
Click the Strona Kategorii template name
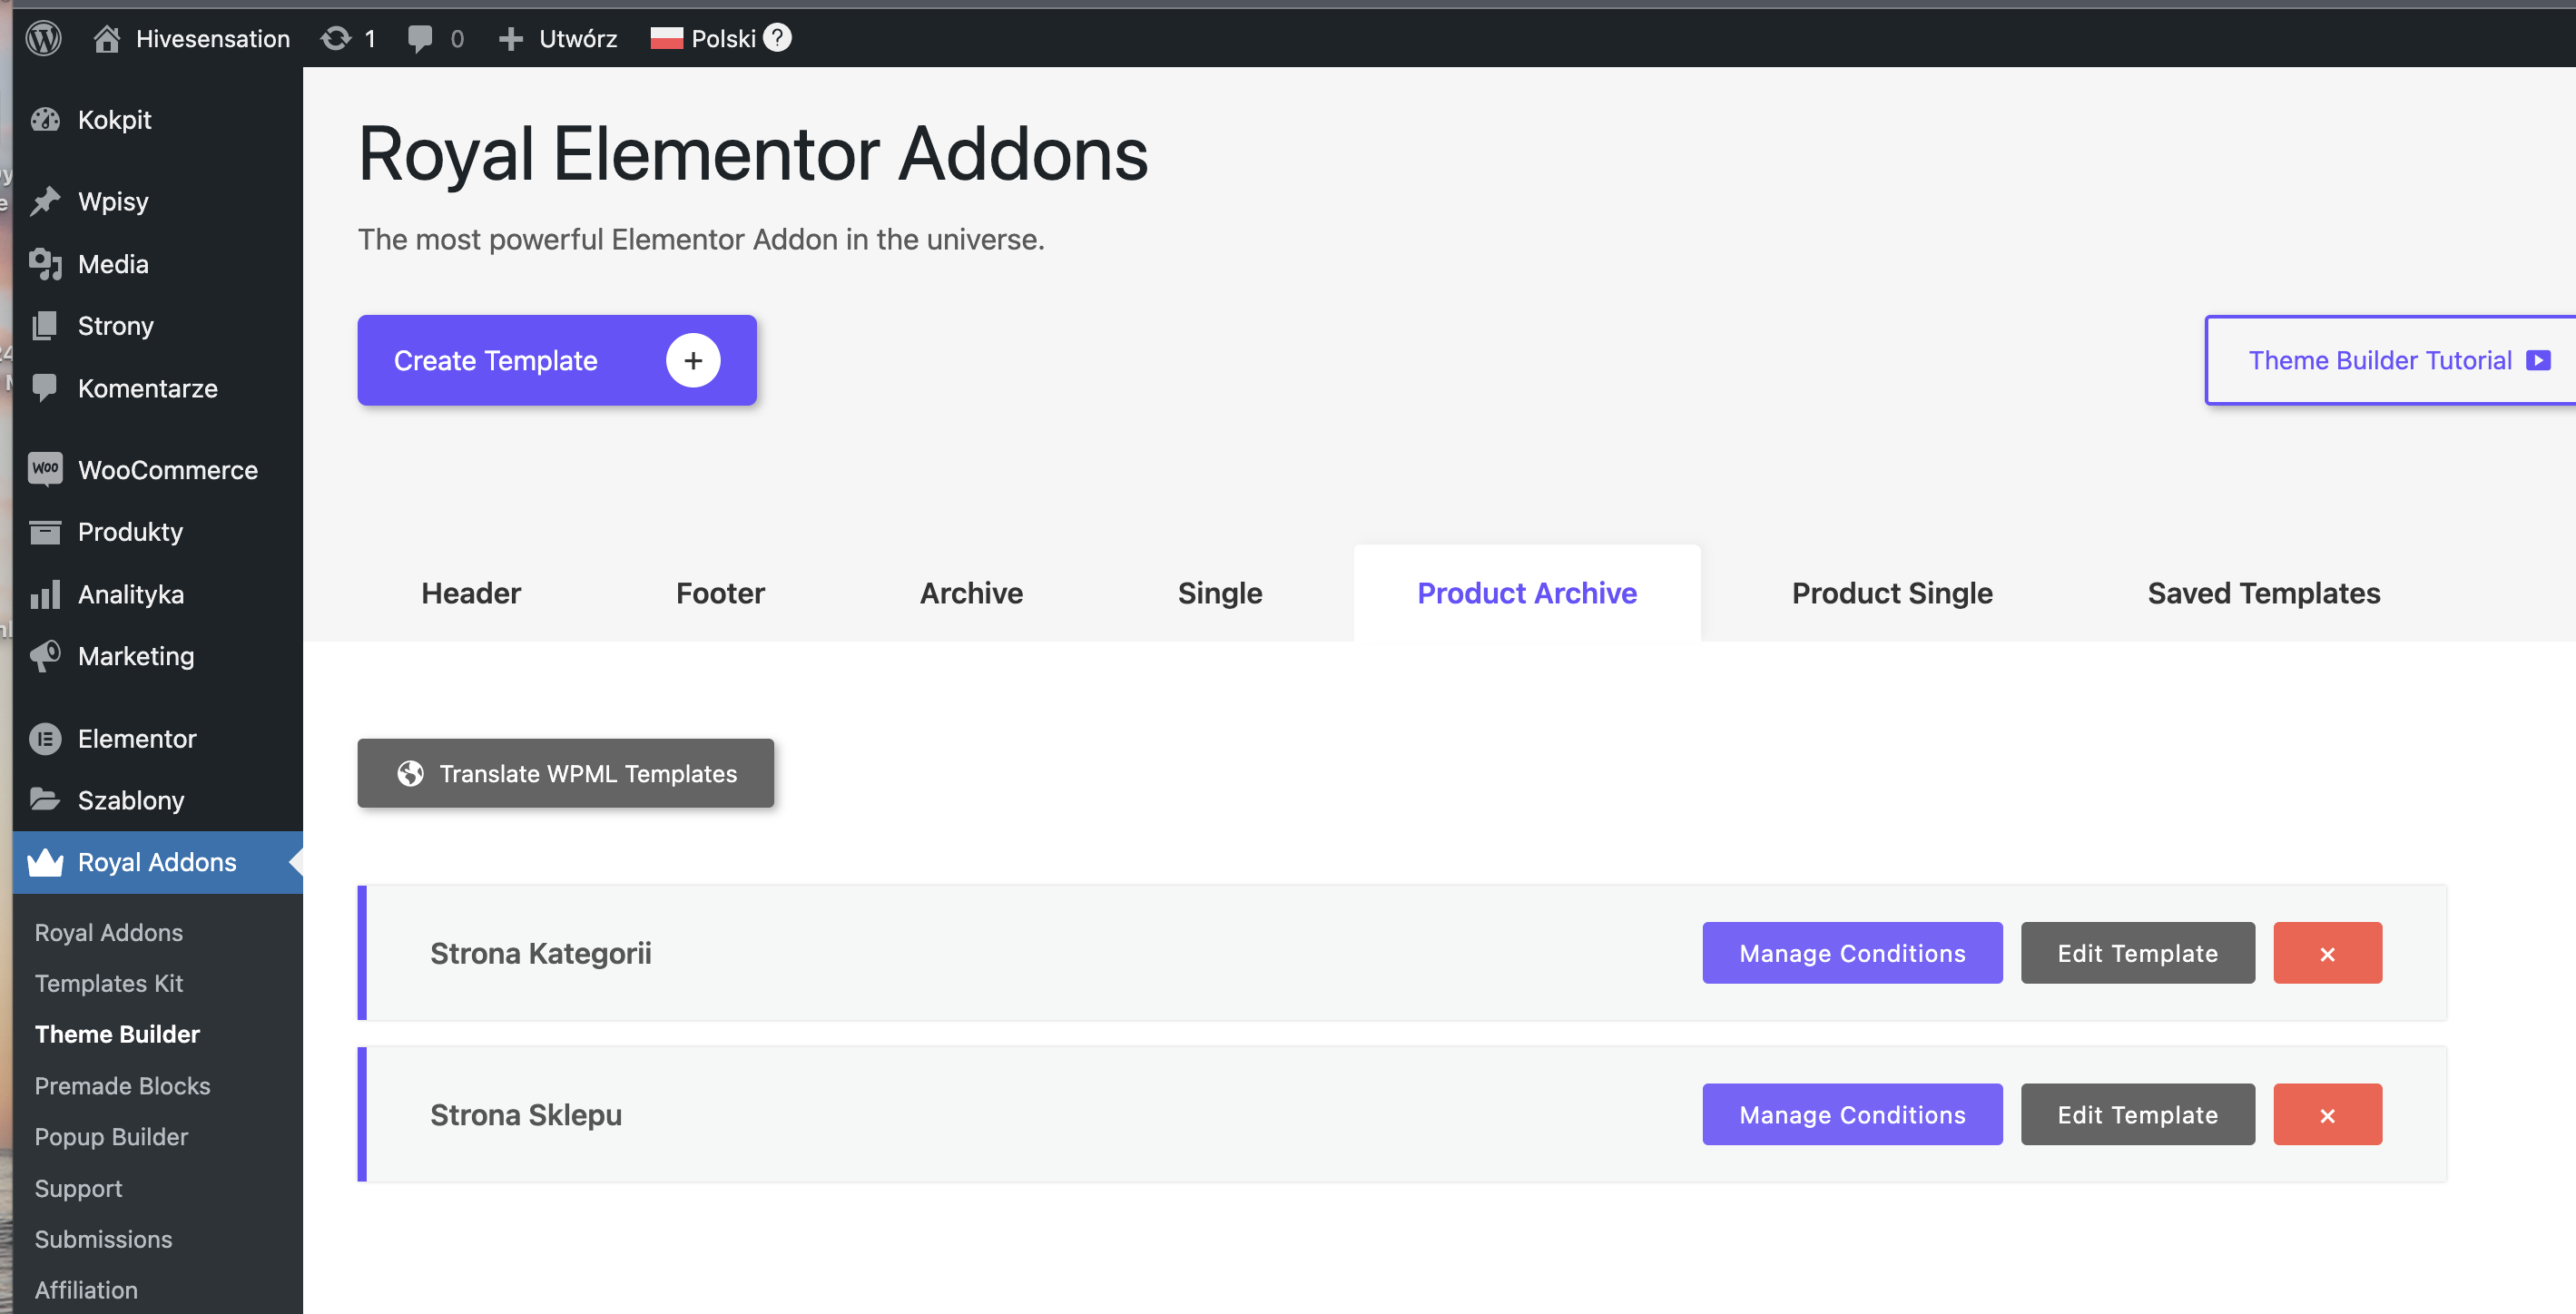pos(541,954)
